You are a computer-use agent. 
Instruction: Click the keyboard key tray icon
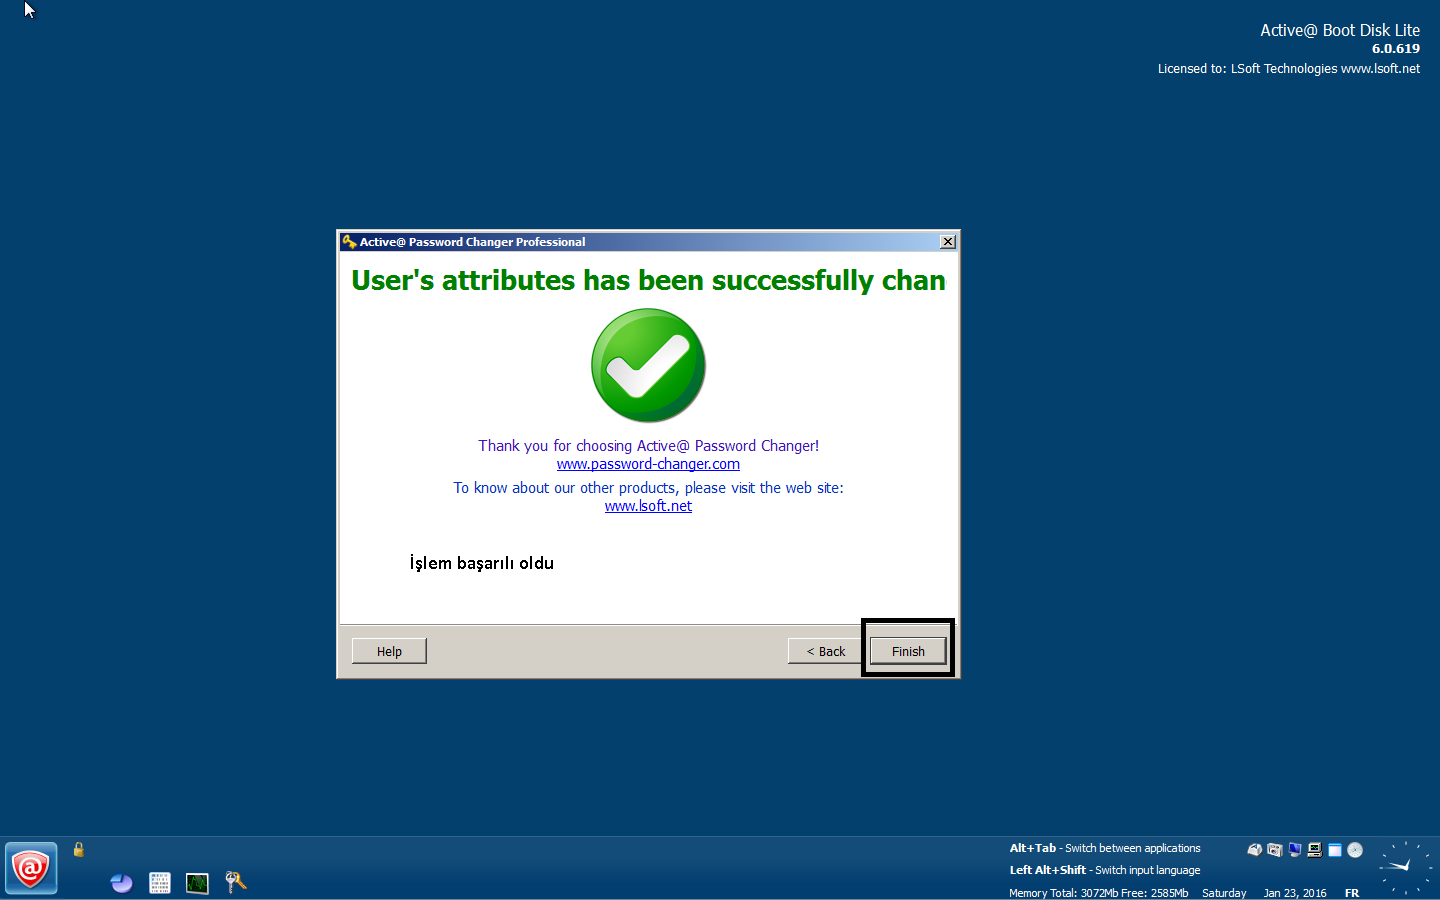click(x=1254, y=850)
